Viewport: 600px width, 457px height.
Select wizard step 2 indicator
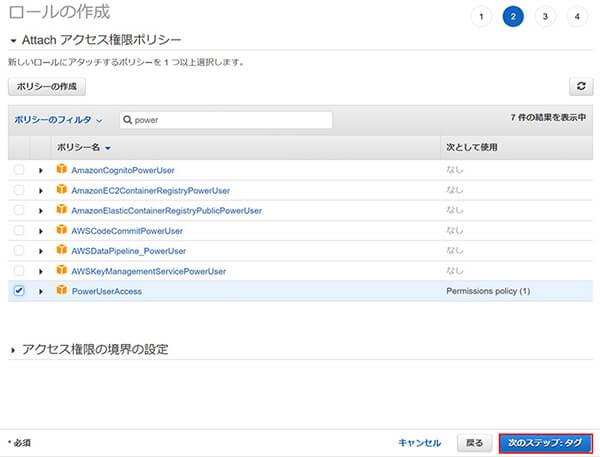pos(513,16)
